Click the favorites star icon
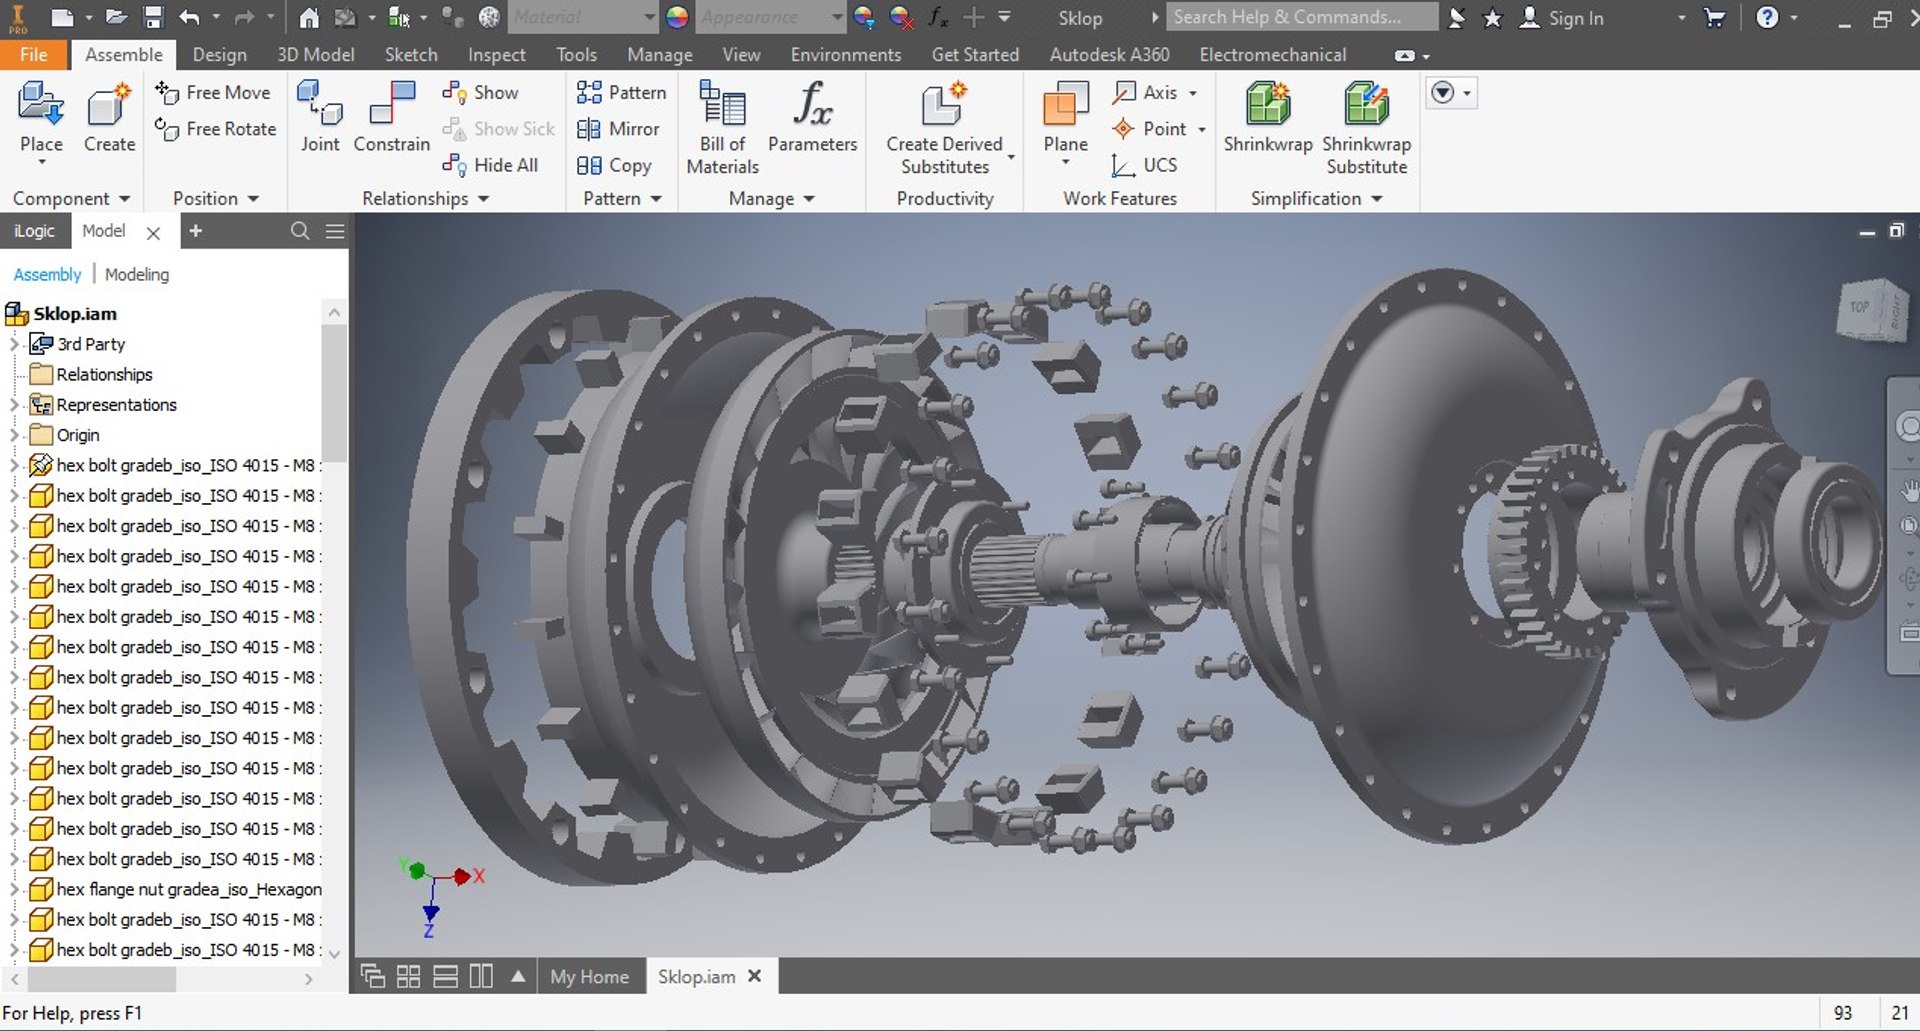1920x1031 pixels. [1492, 18]
